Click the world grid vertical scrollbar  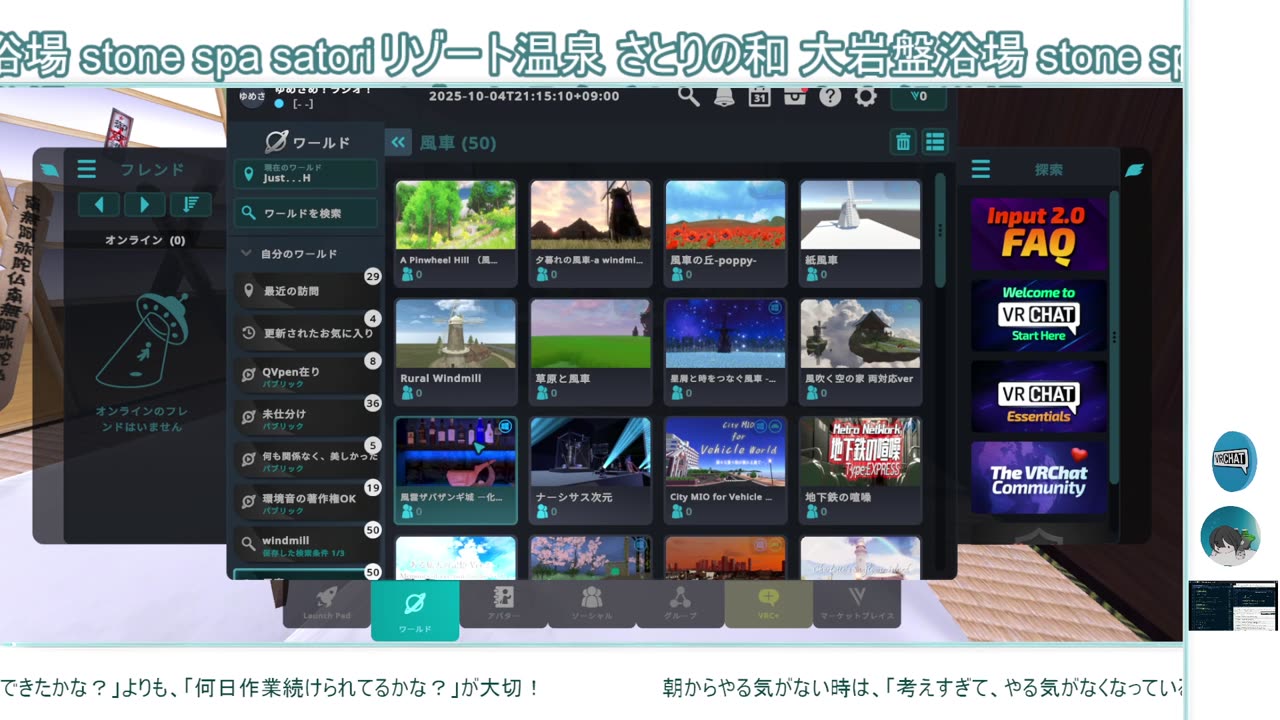[x=940, y=230]
